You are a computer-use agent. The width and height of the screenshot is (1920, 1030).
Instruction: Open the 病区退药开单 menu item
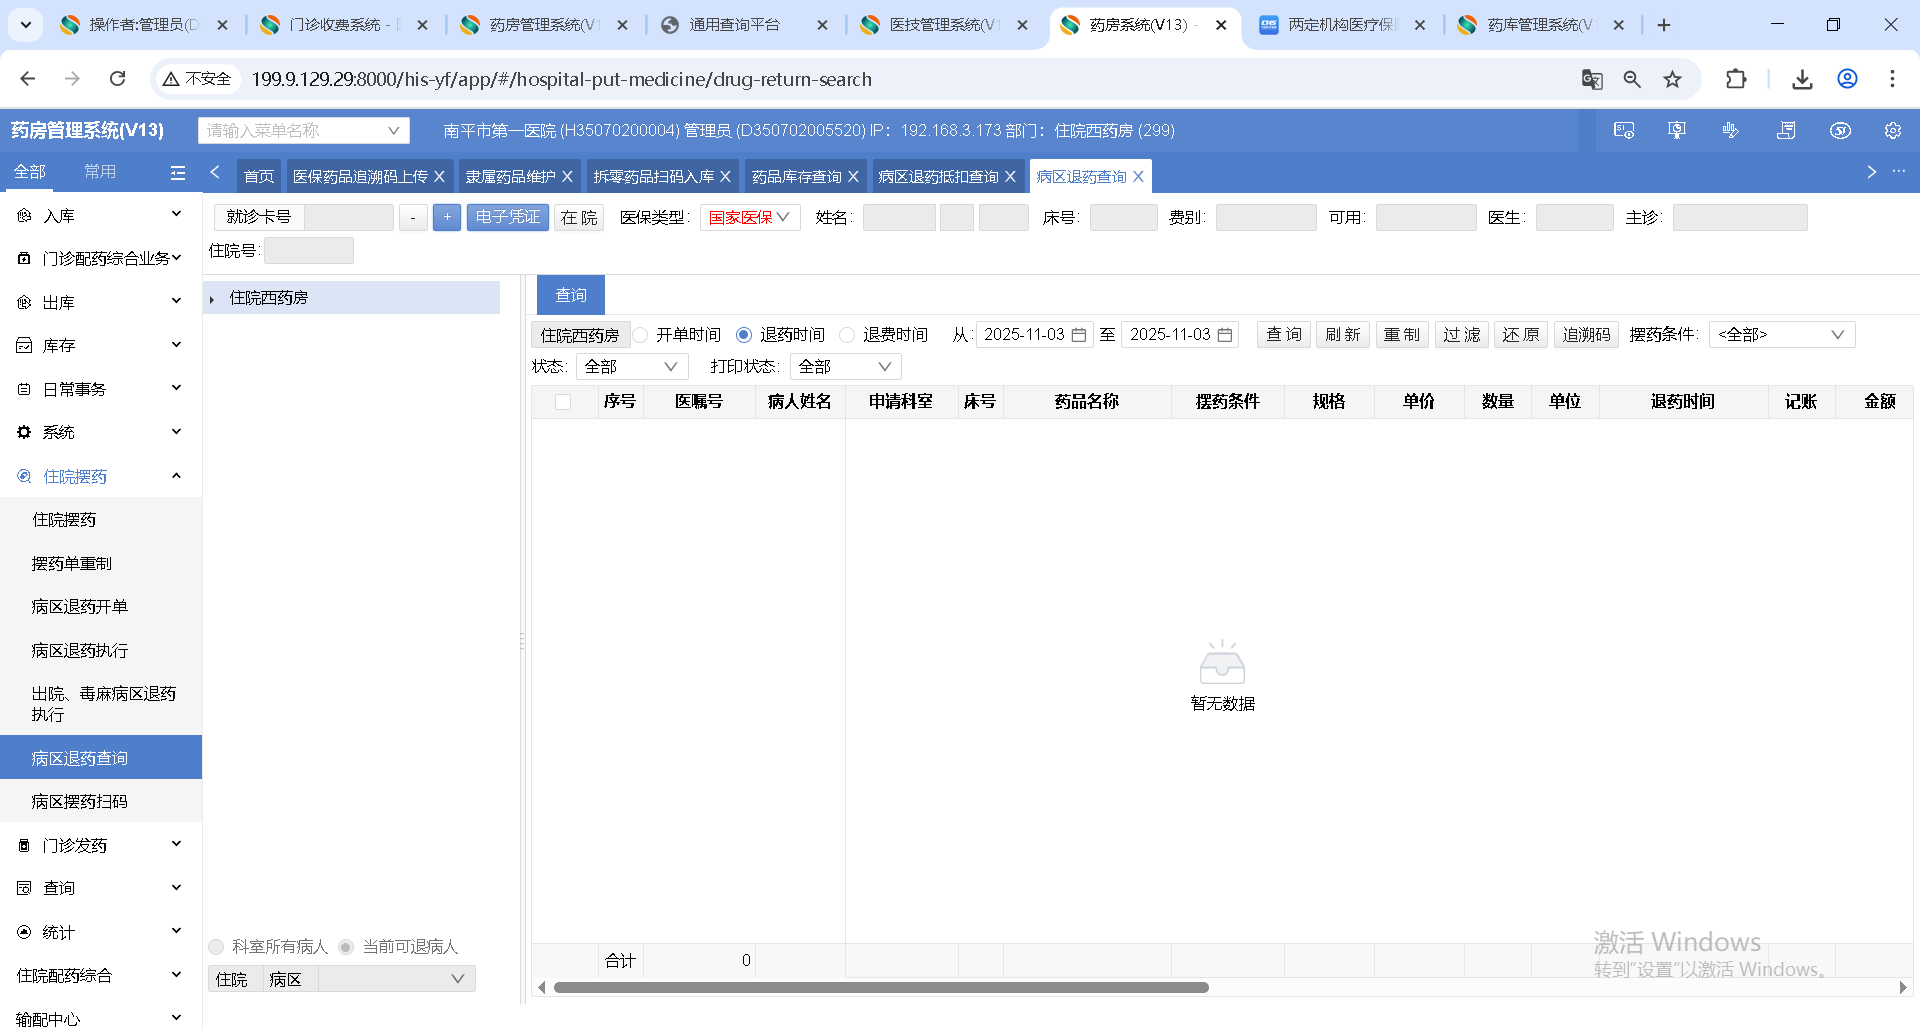[x=80, y=607]
